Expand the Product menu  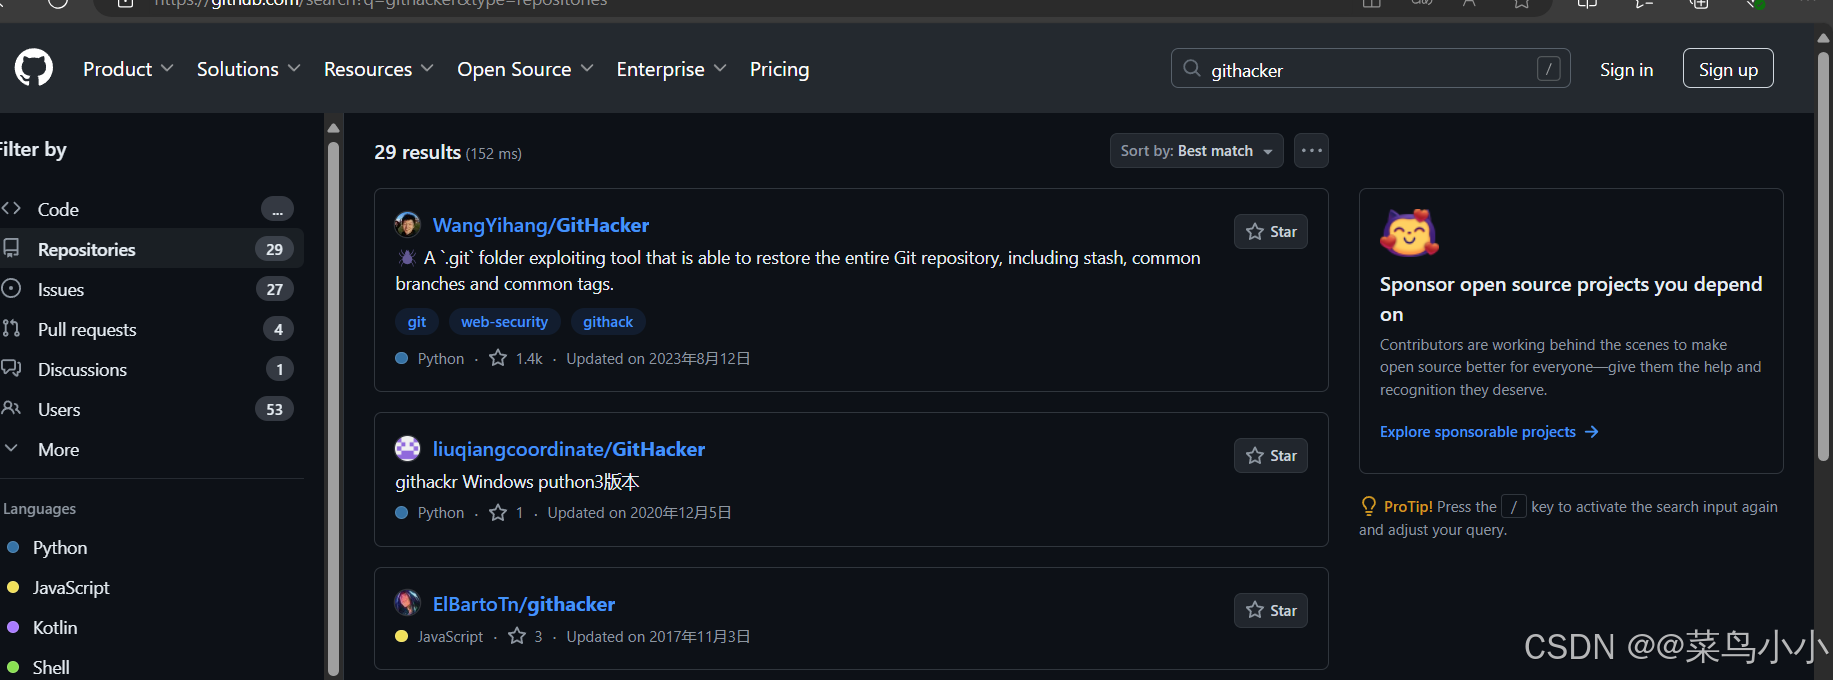128,69
